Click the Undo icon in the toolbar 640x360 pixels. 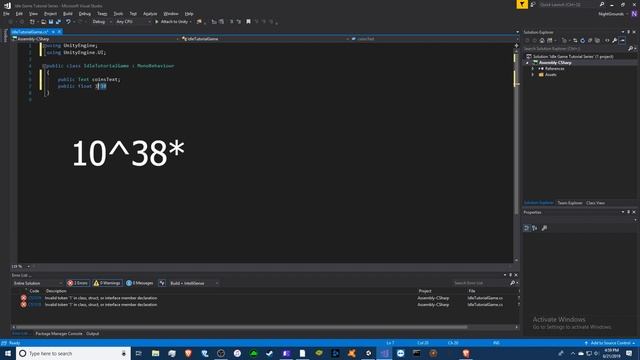pyautogui.click(x=68, y=22)
